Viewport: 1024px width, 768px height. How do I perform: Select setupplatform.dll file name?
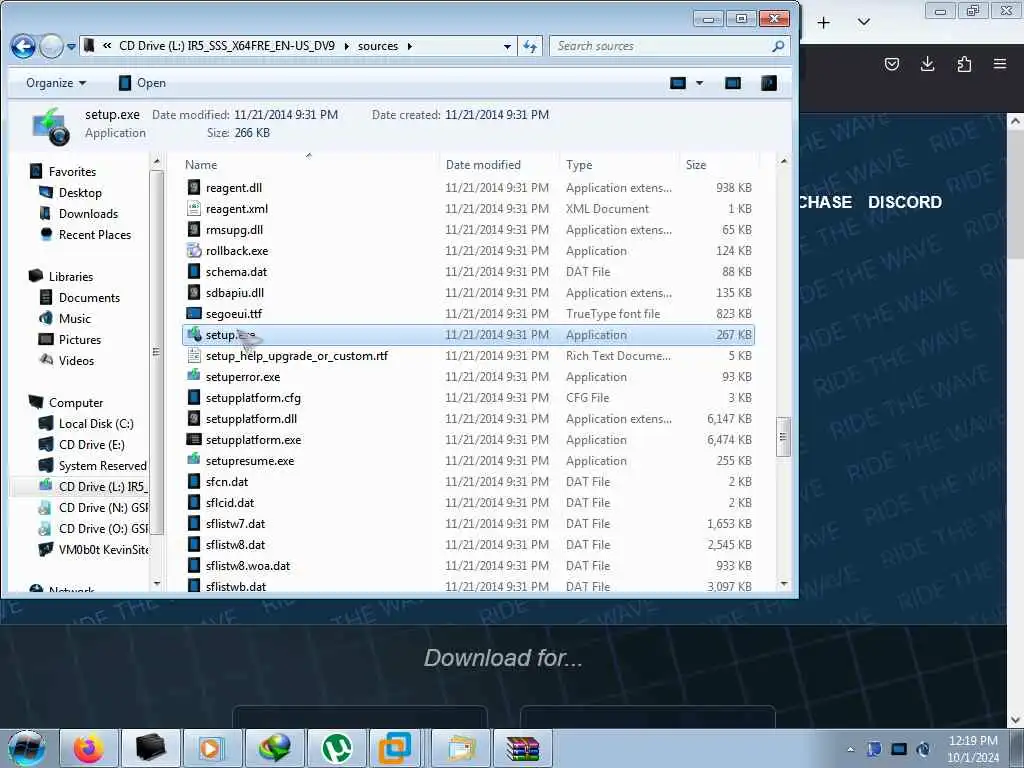click(251, 419)
